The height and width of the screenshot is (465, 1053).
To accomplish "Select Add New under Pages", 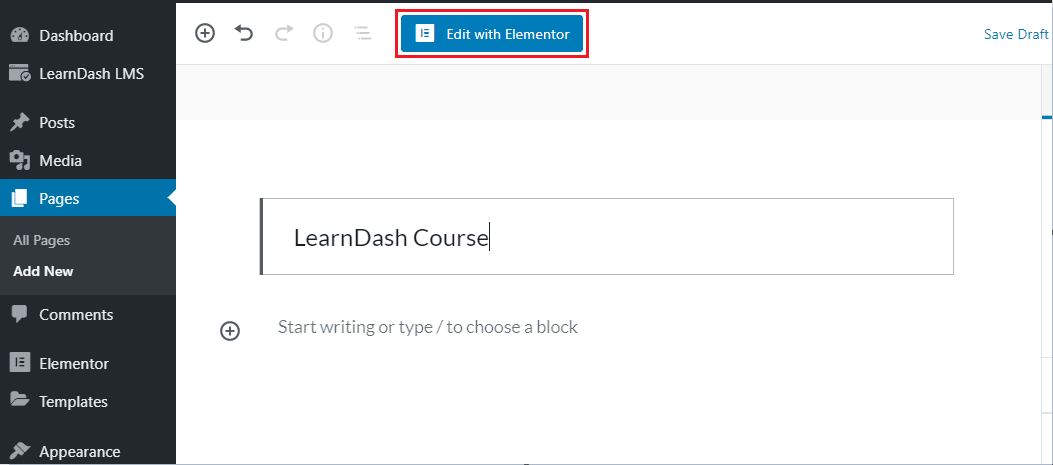I will 43,272.
